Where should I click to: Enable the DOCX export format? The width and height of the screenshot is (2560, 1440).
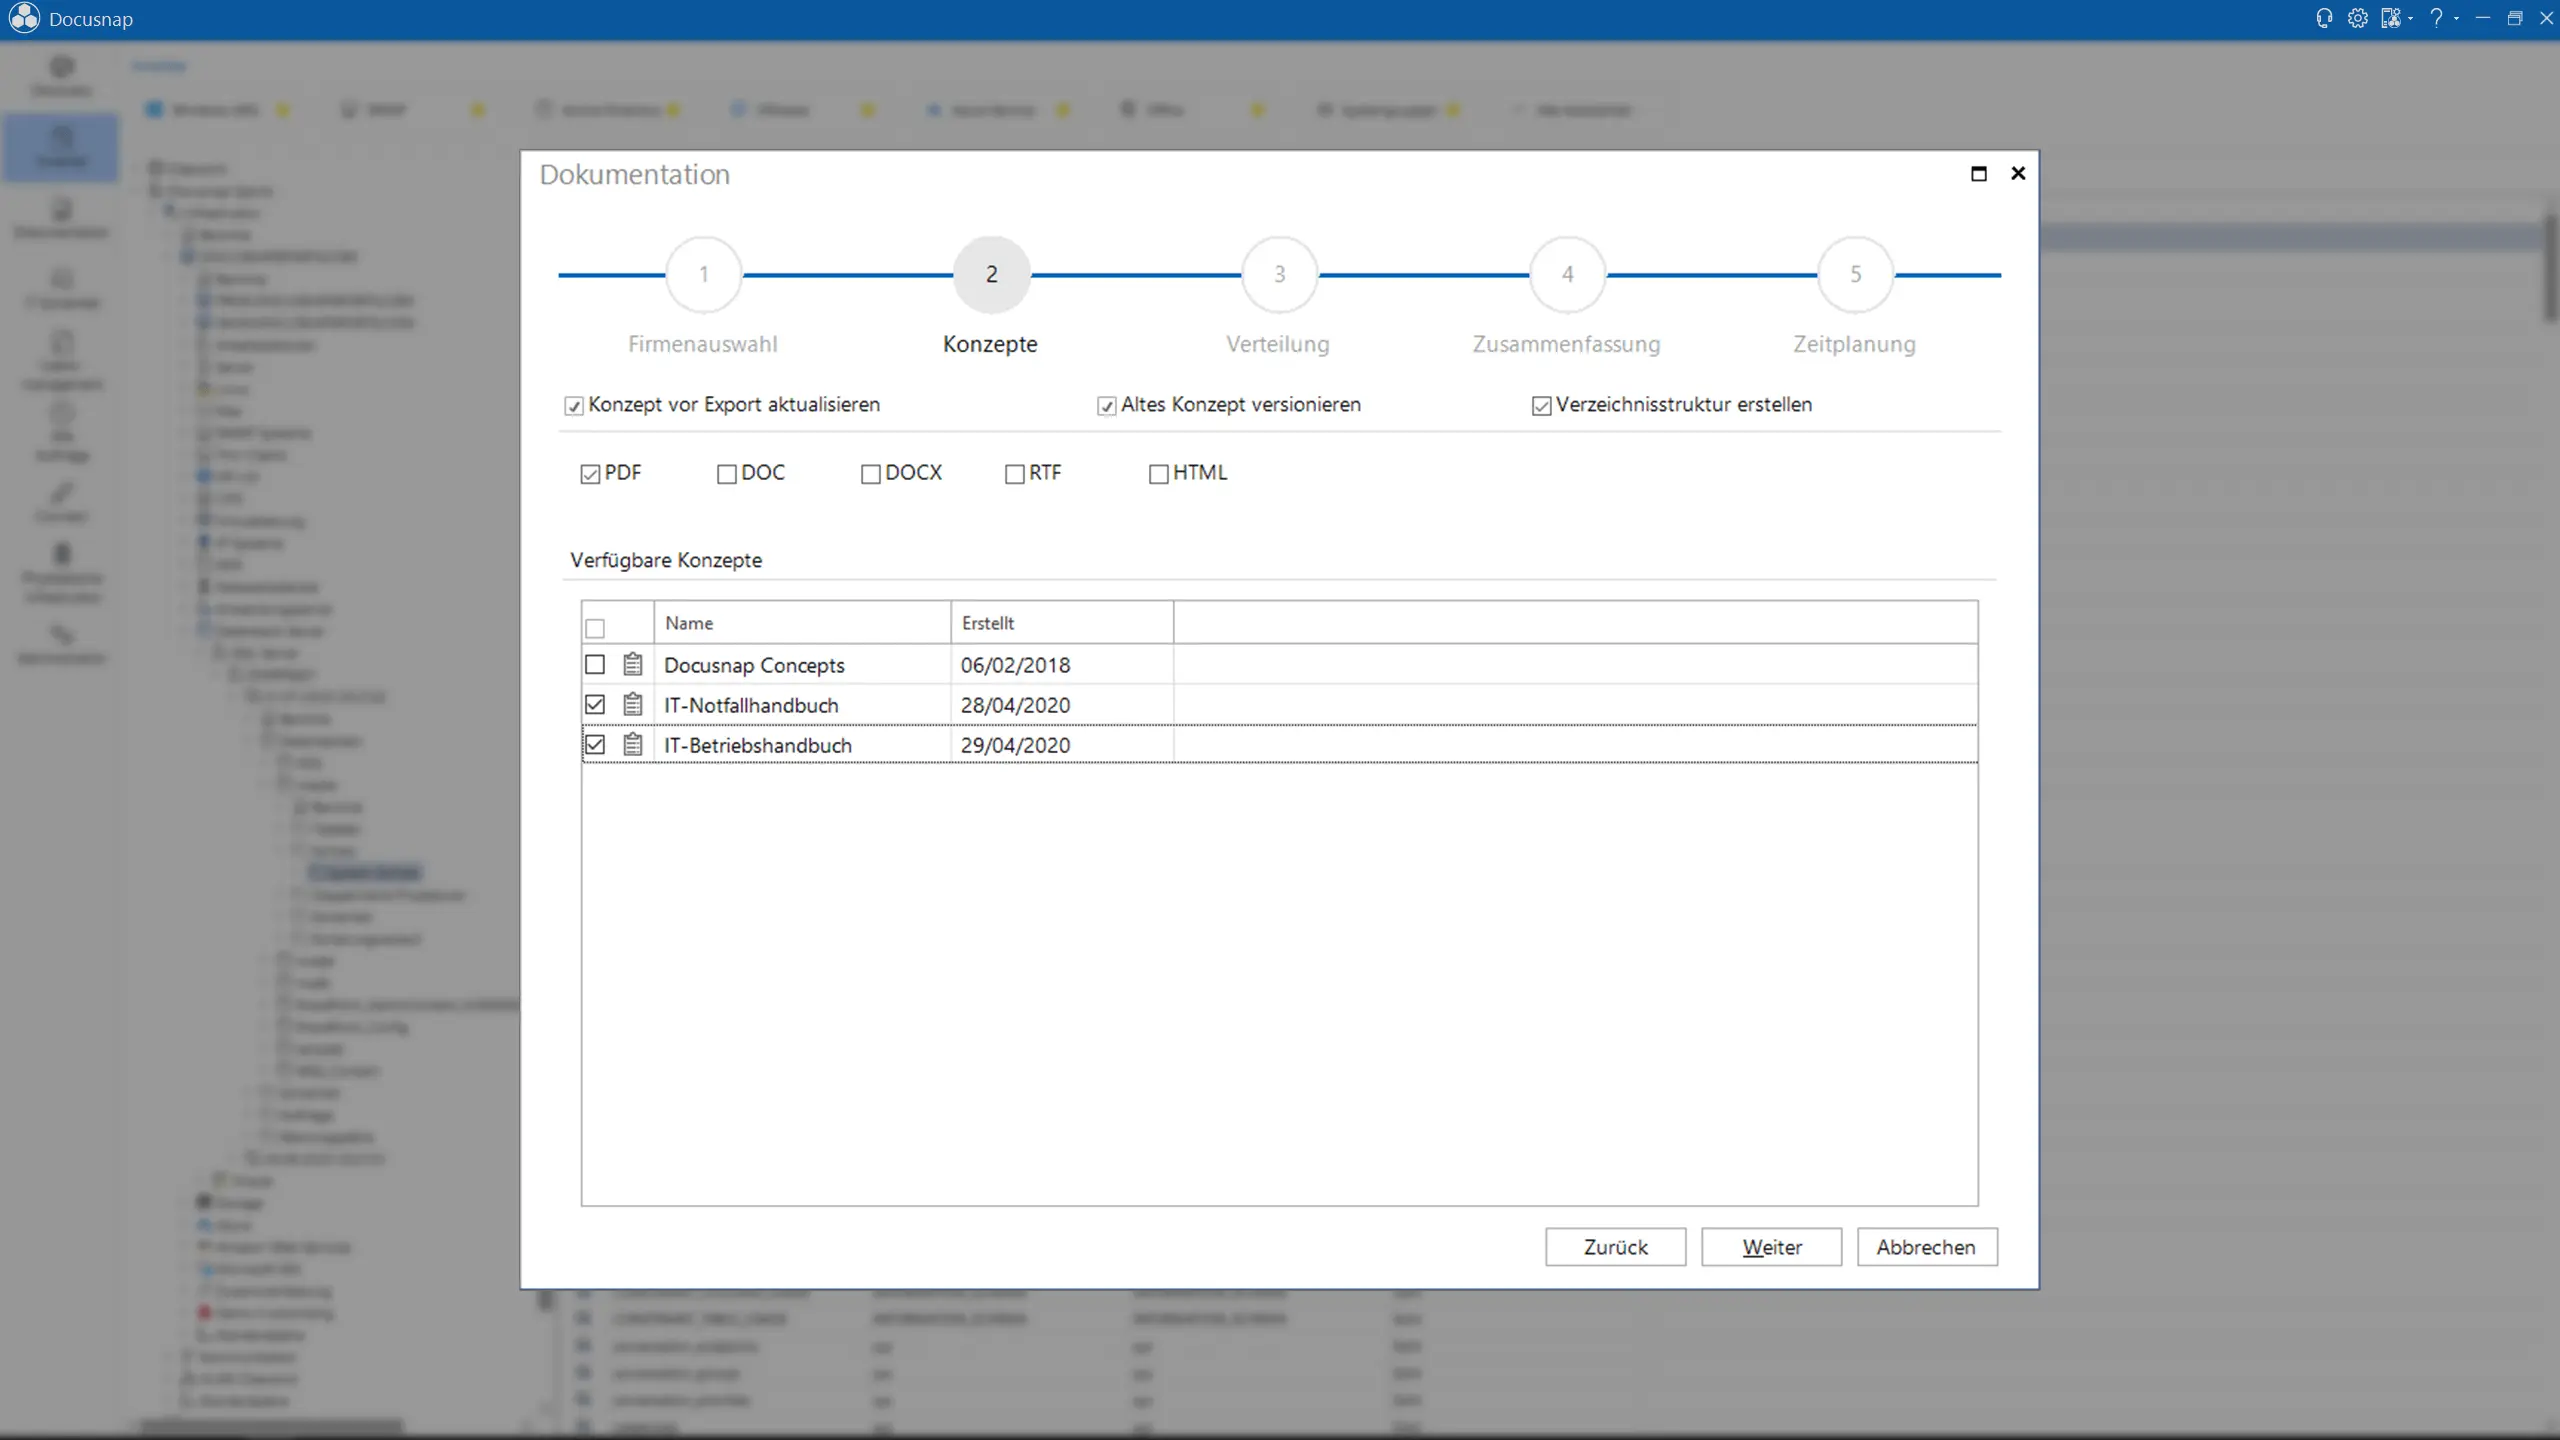click(x=871, y=474)
